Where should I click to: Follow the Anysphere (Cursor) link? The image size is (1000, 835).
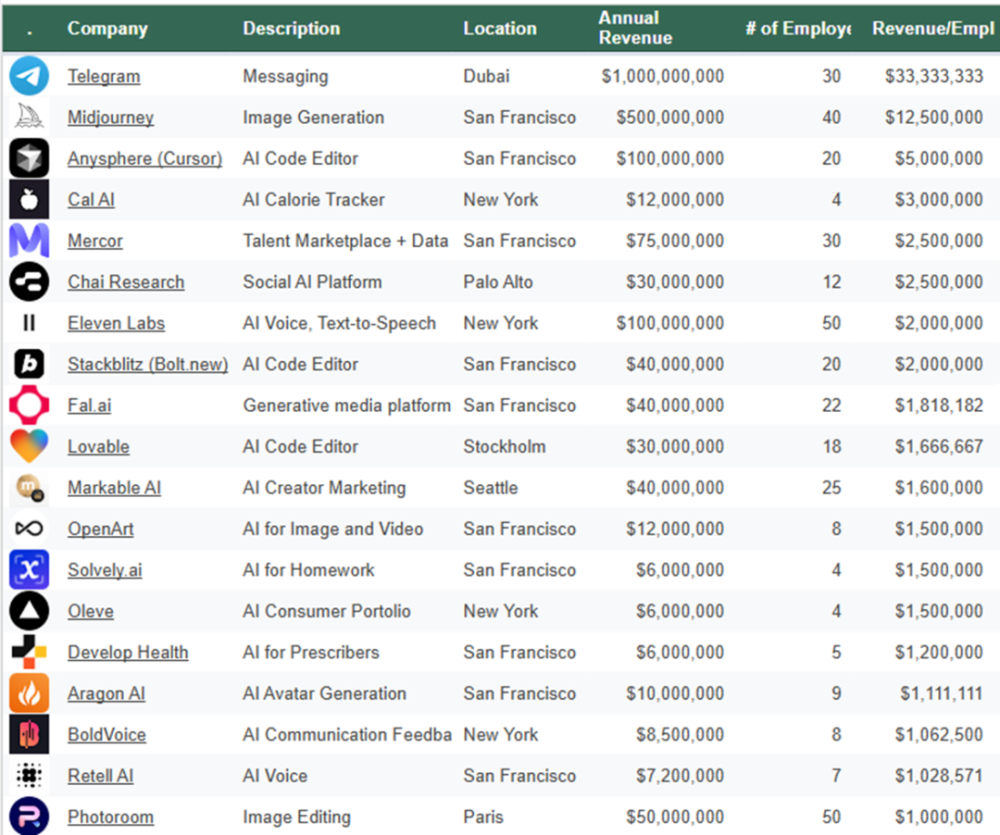[145, 159]
